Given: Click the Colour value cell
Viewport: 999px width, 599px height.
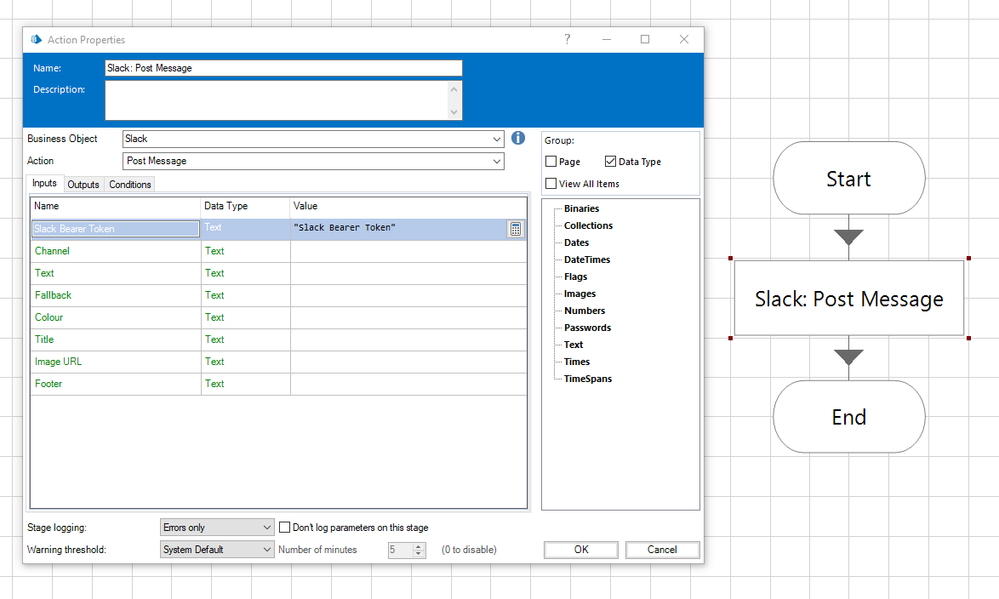Looking at the screenshot, I should [408, 317].
